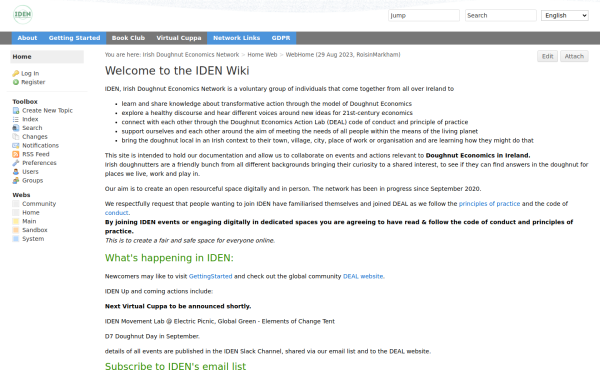Follow the Log In link
The width and height of the screenshot is (600, 375).
30,73
